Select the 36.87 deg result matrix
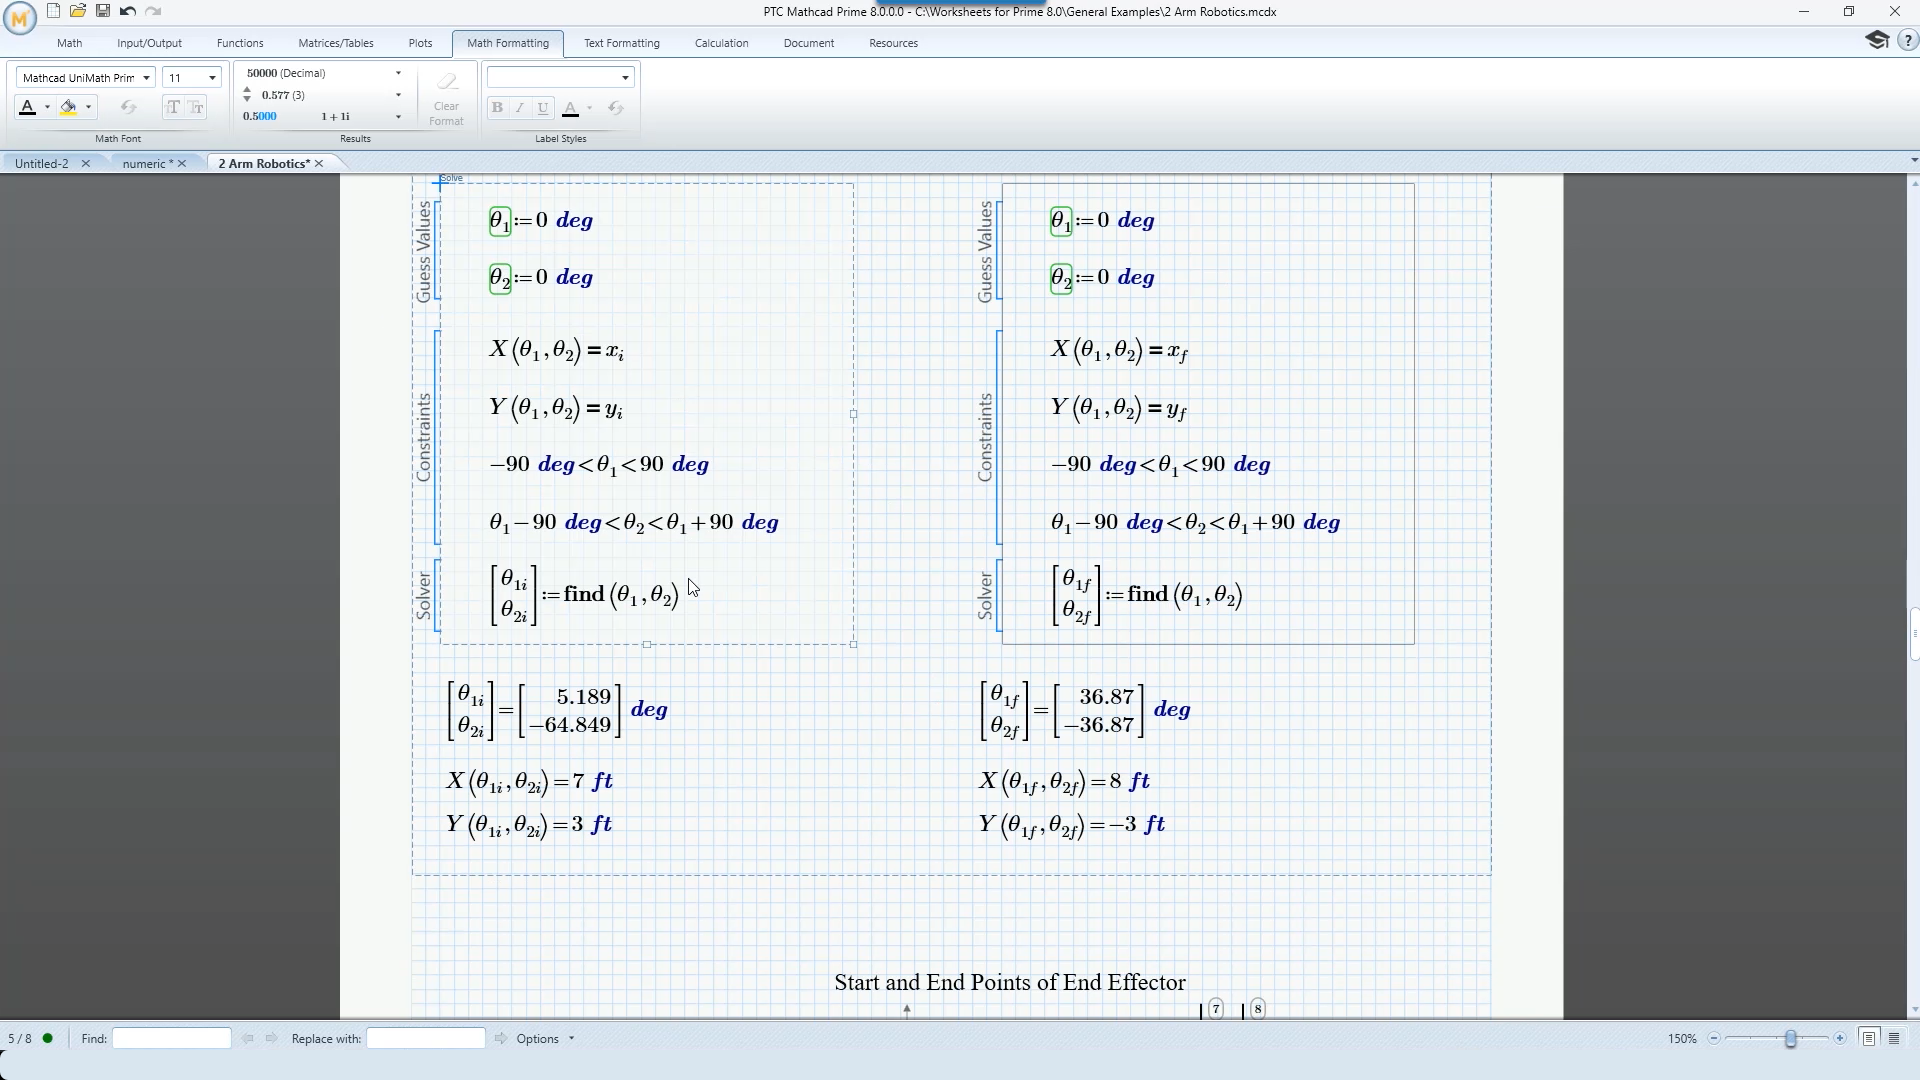 (x=1098, y=710)
